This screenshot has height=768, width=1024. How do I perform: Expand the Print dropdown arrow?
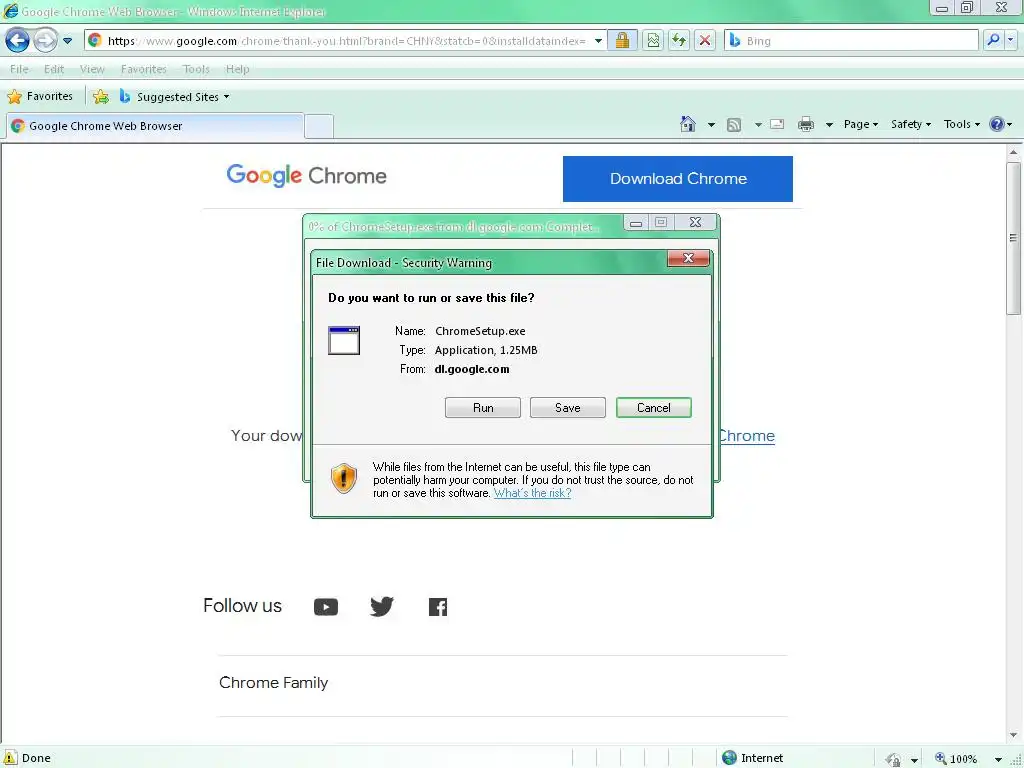point(829,124)
